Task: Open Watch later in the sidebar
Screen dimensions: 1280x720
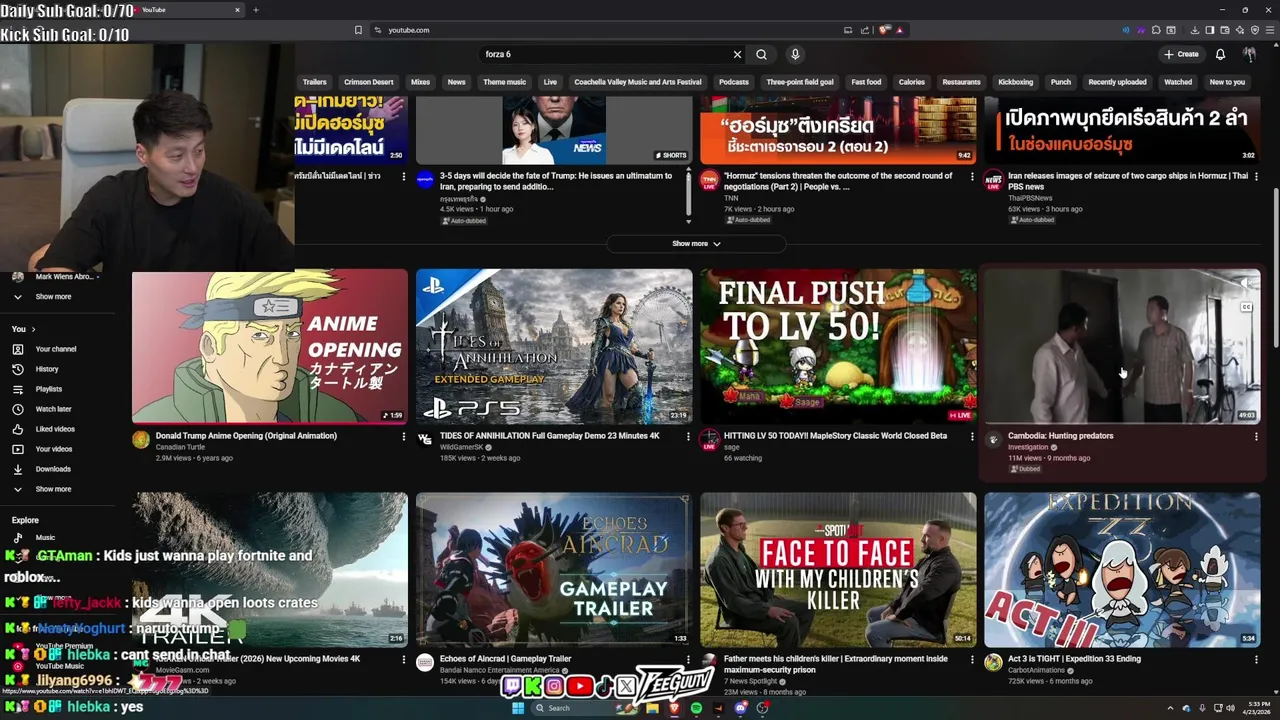Action: click(53, 409)
